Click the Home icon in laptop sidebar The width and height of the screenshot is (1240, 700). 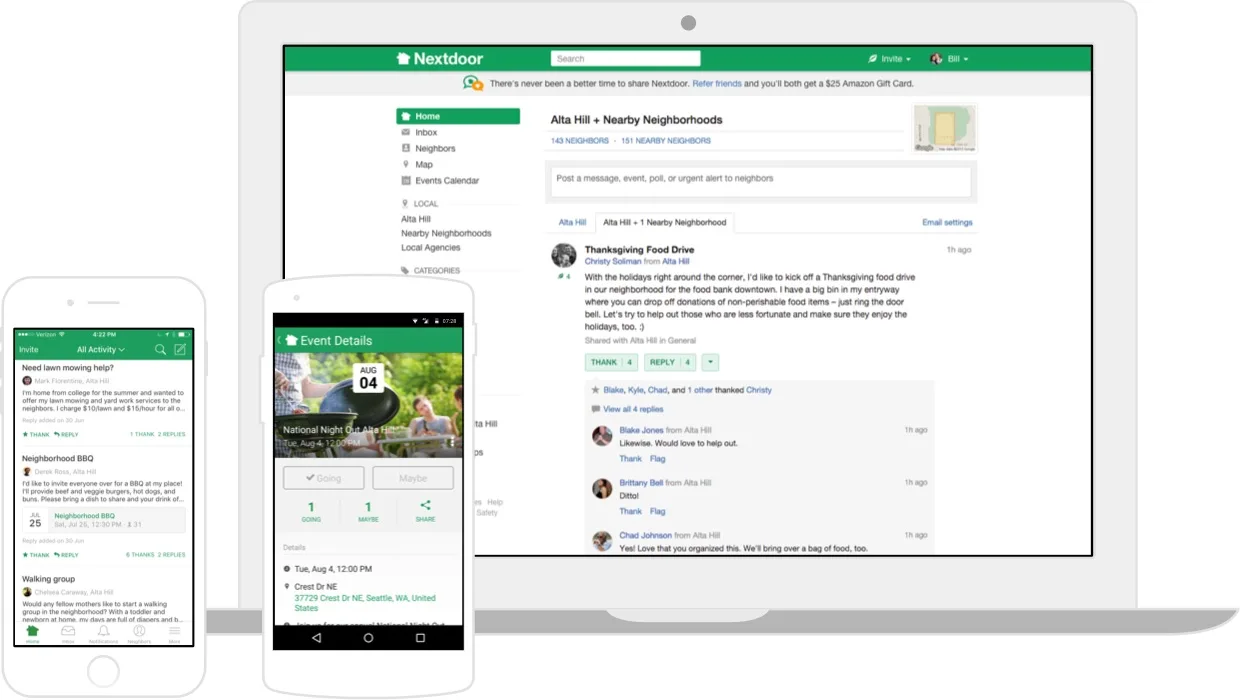(405, 116)
